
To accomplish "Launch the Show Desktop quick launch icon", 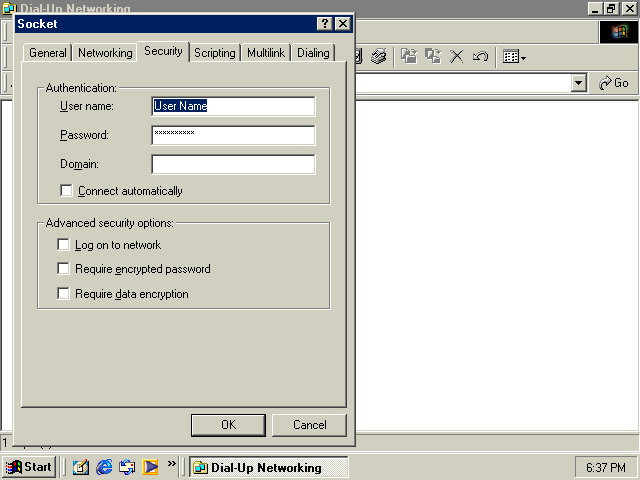I will 80,467.
